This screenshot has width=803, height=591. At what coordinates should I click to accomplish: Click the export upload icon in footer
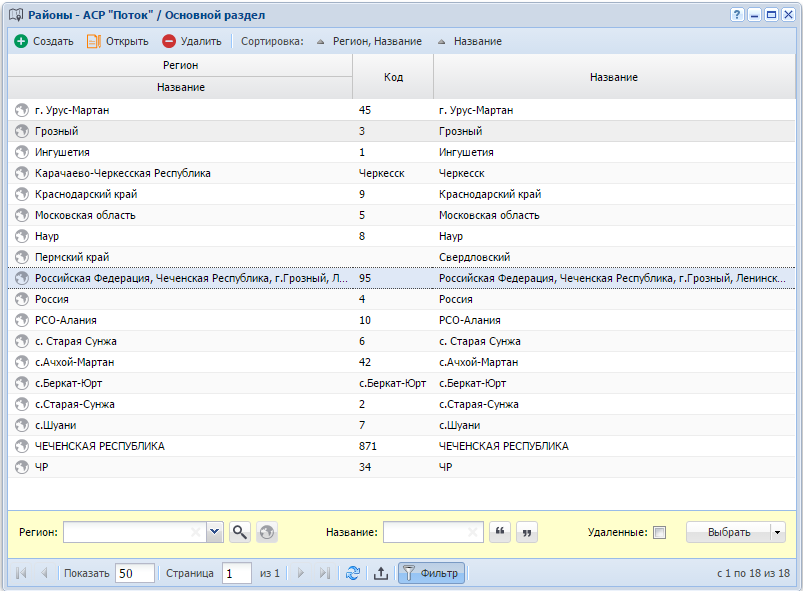pyautogui.click(x=381, y=573)
